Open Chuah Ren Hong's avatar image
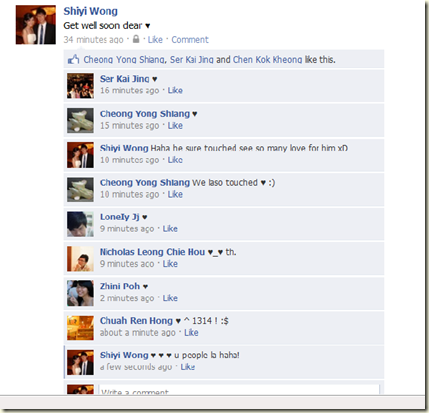Image resolution: width=429 pixels, height=413 pixels. click(x=80, y=328)
